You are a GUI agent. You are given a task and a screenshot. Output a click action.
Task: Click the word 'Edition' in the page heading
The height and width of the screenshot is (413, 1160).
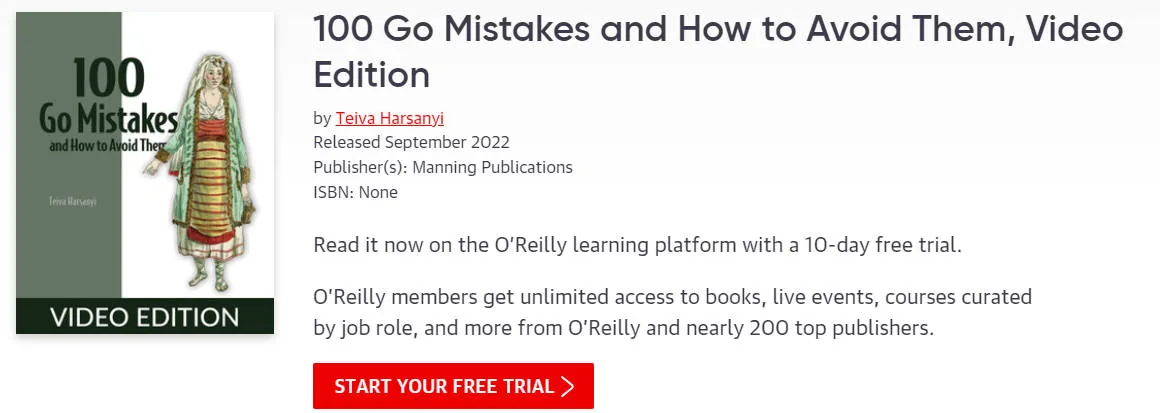371,74
